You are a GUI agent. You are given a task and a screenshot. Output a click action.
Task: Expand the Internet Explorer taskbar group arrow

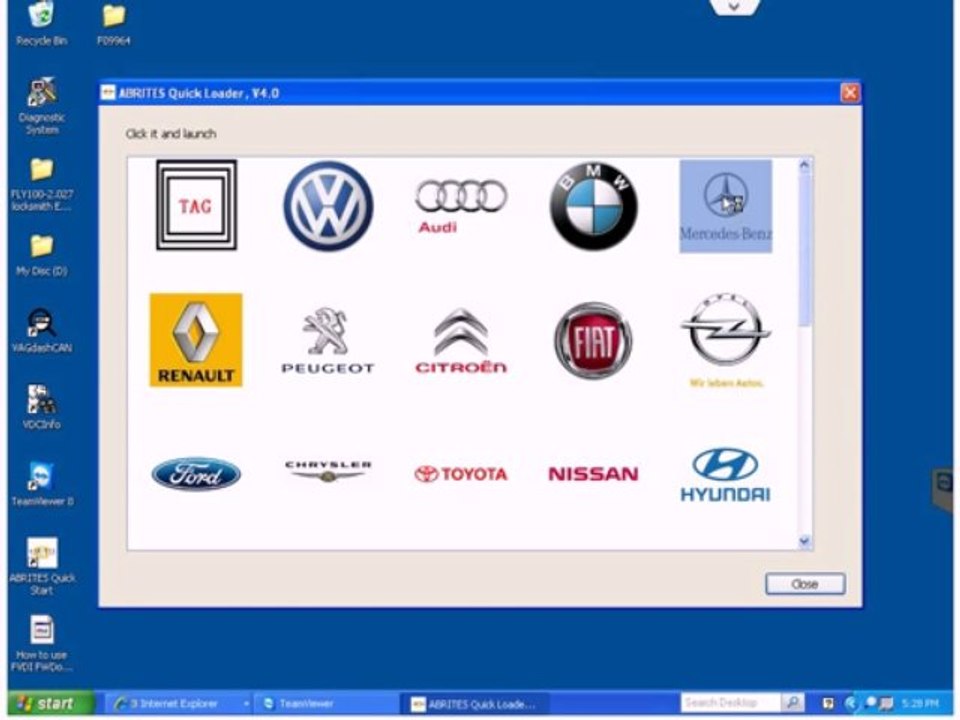pyautogui.click(x=247, y=704)
